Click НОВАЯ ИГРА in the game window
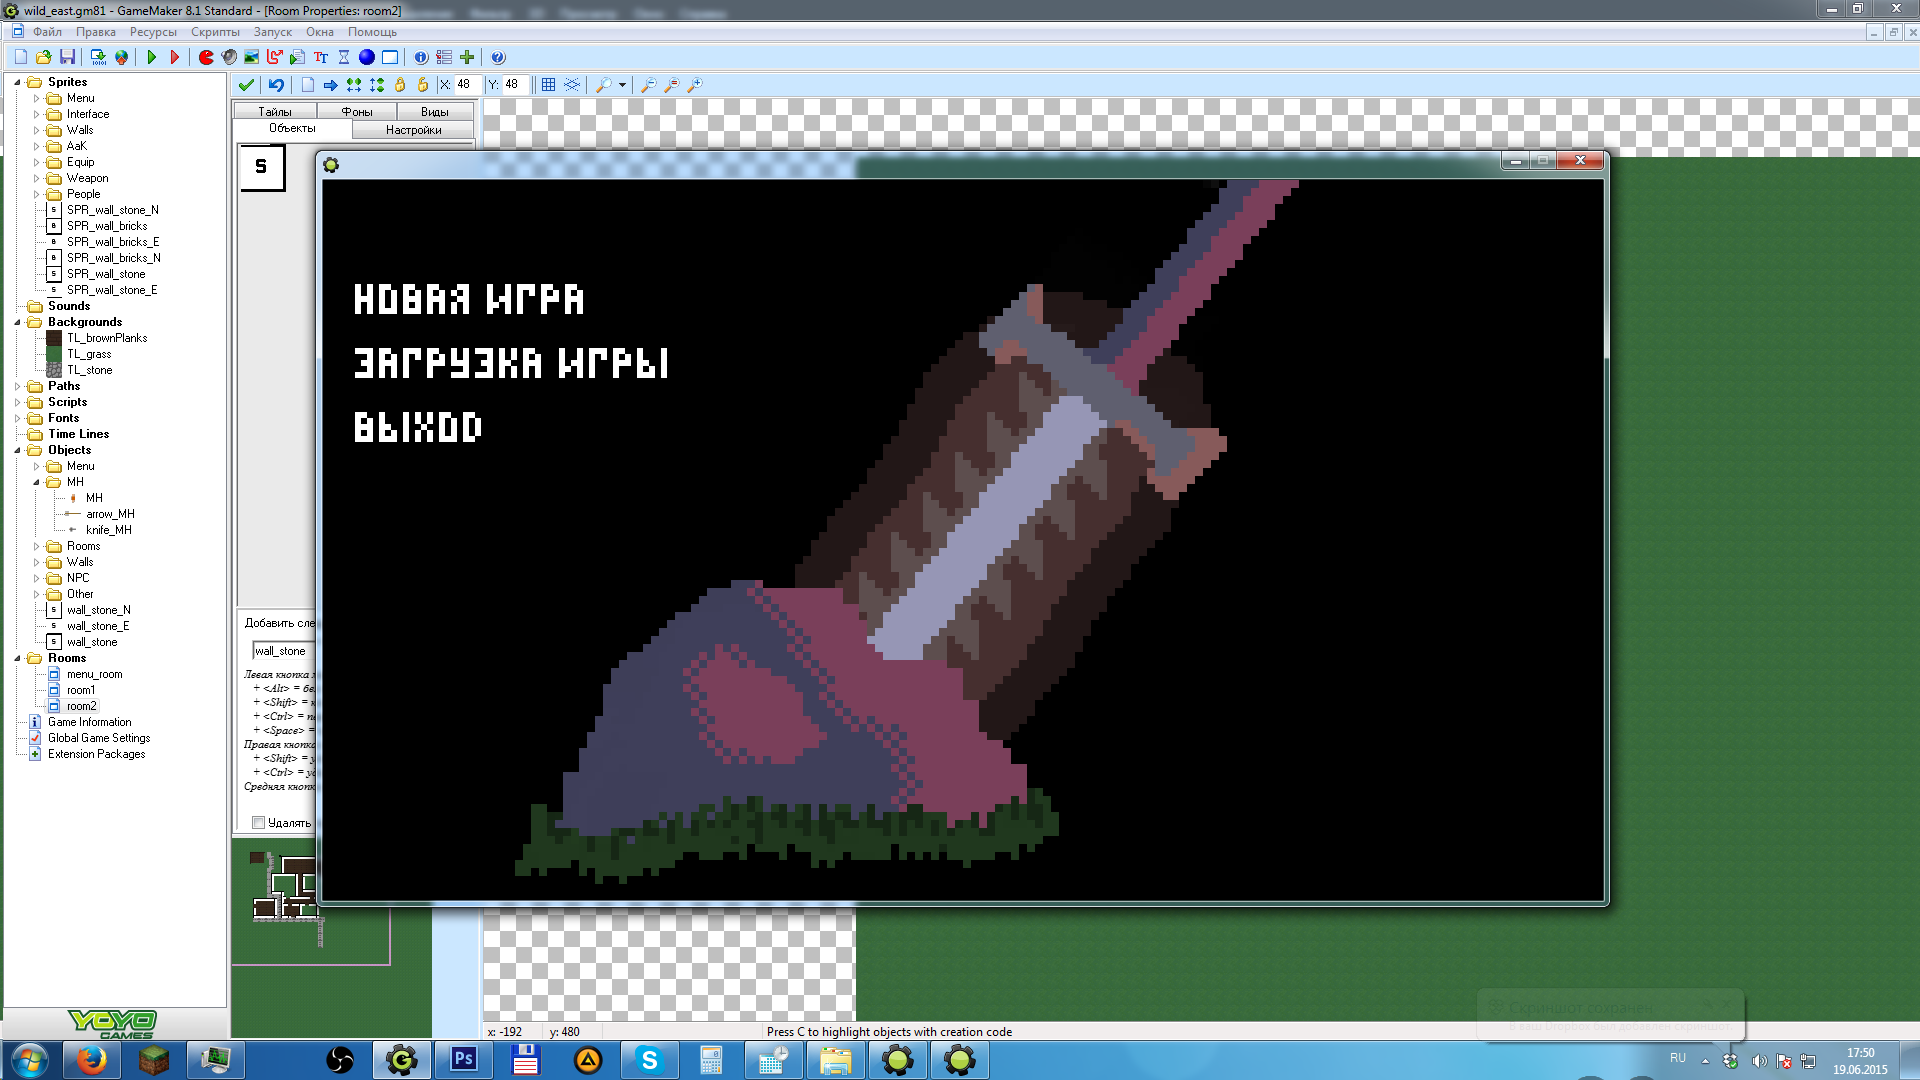The image size is (1920, 1080). 468,299
